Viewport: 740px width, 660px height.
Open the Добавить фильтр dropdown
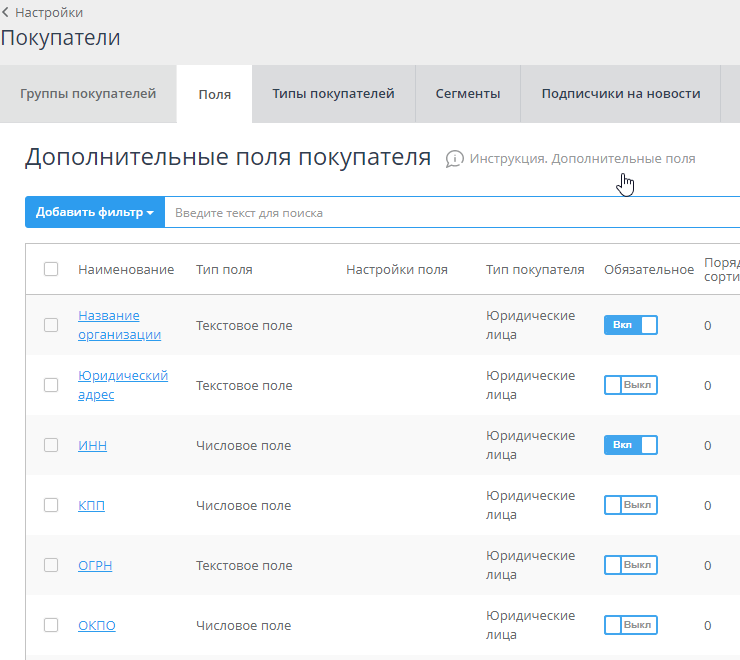tap(95, 213)
